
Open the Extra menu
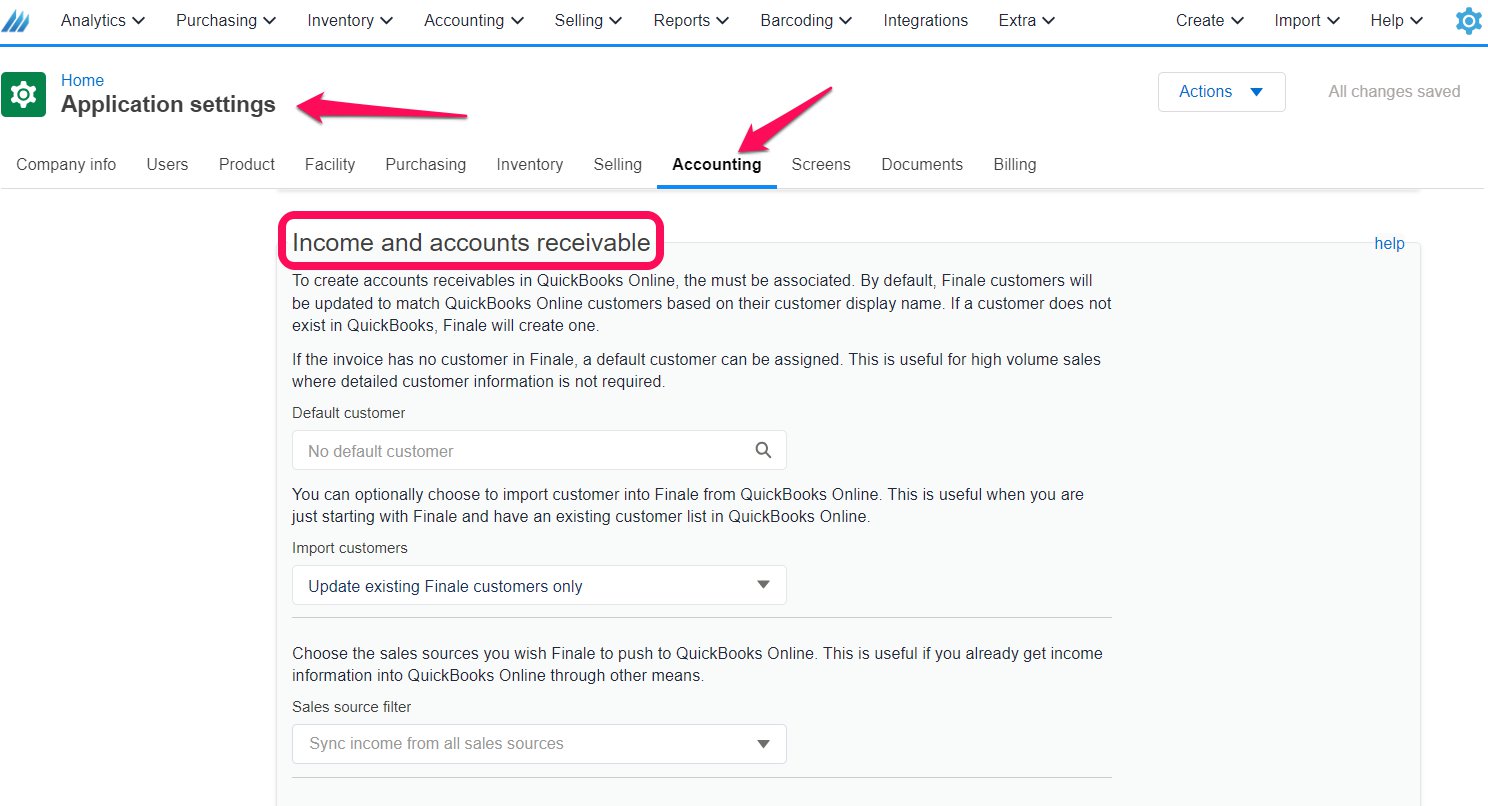[x=1027, y=20]
